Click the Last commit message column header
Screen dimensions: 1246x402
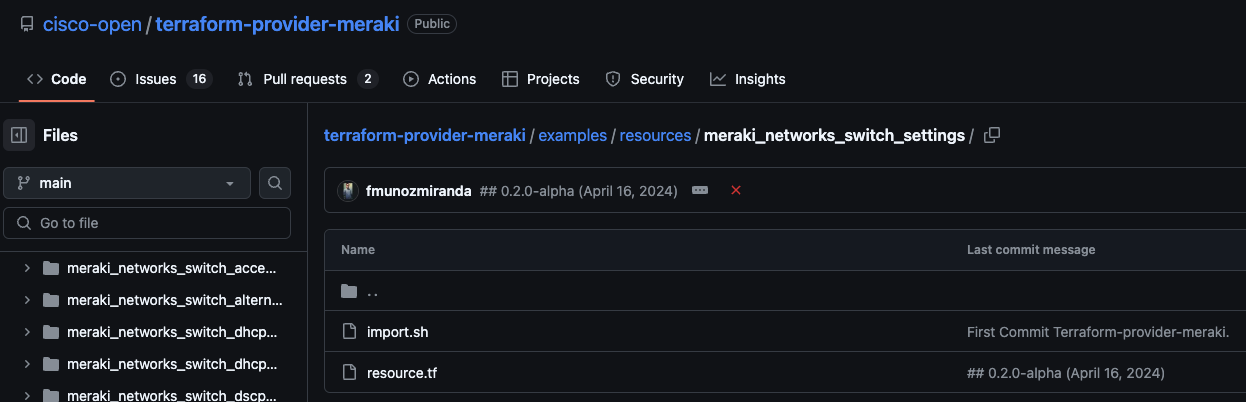1031,249
